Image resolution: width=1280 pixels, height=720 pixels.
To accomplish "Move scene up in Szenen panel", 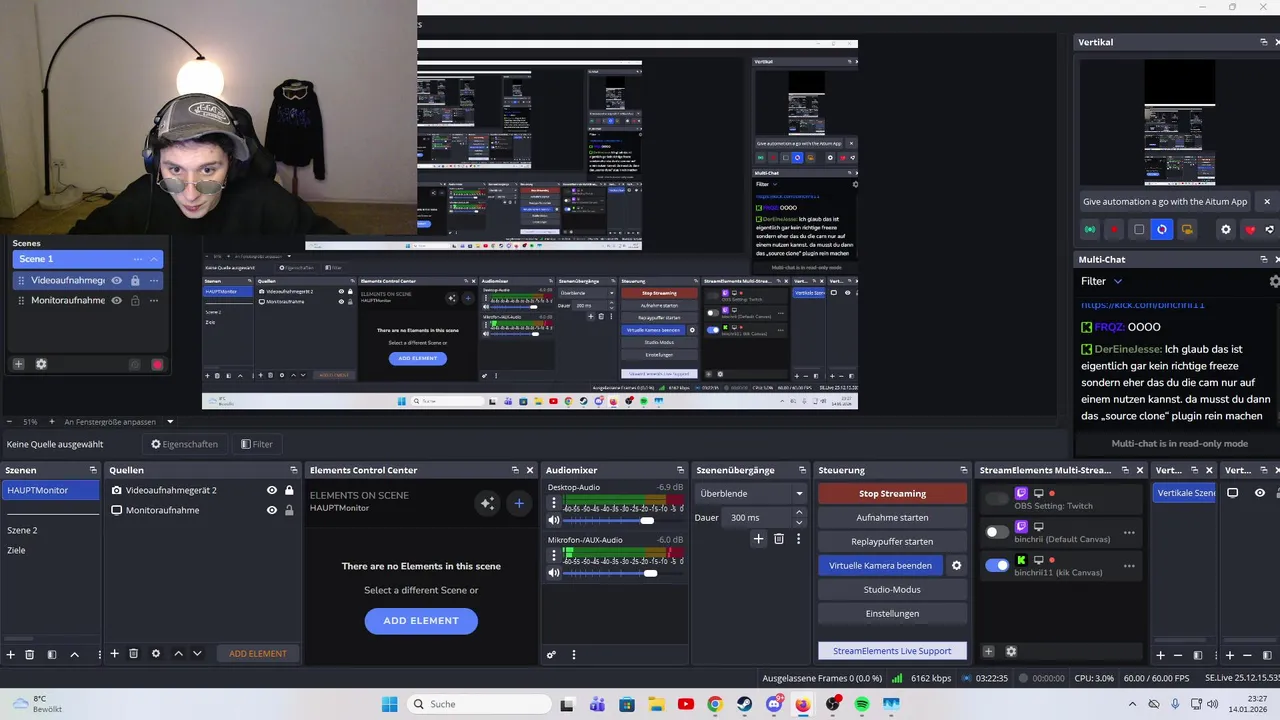I will click(x=74, y=654).
